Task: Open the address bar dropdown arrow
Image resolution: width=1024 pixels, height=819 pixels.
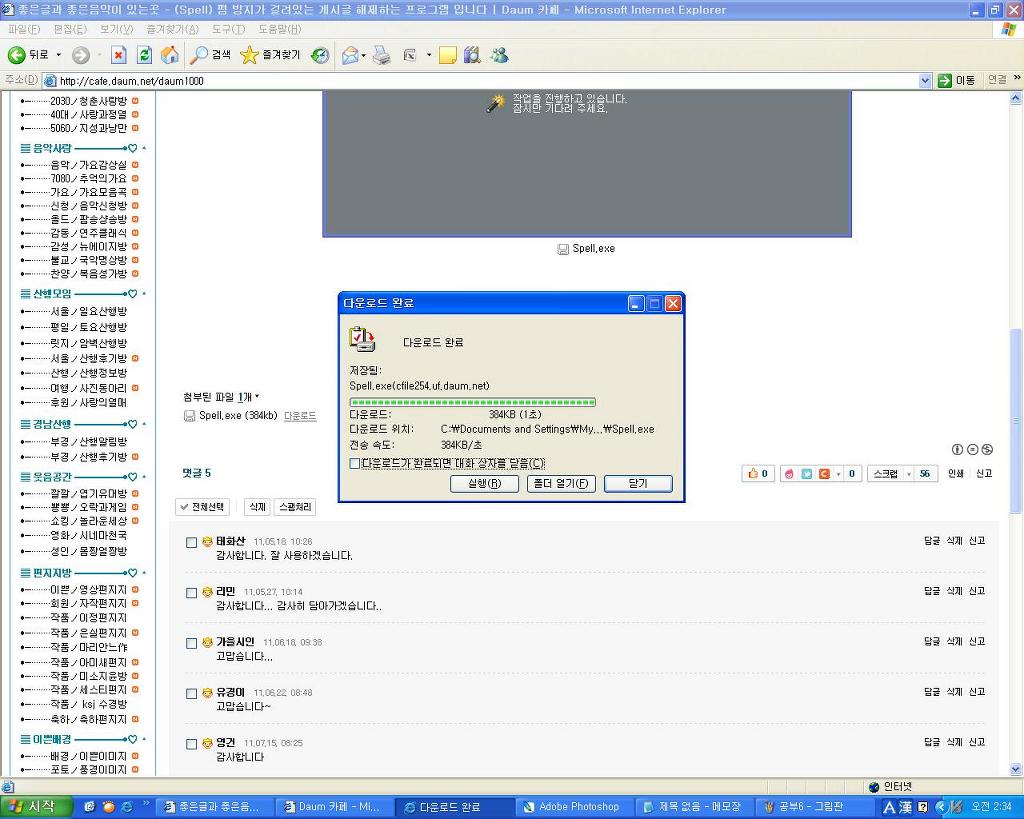Action: point(925,81)
